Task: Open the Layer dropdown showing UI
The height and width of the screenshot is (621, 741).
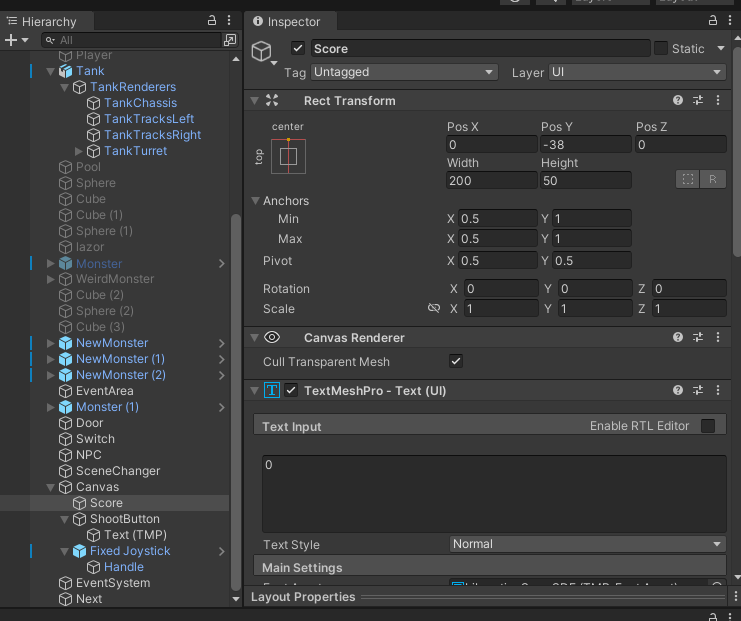Action: point(636,72)
